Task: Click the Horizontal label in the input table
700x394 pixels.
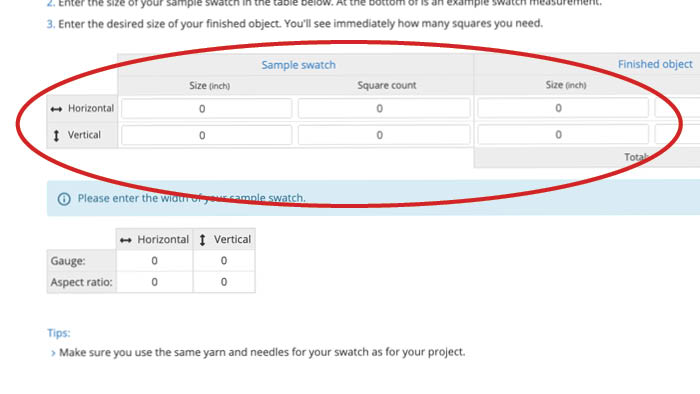Action: click(91, 108)
